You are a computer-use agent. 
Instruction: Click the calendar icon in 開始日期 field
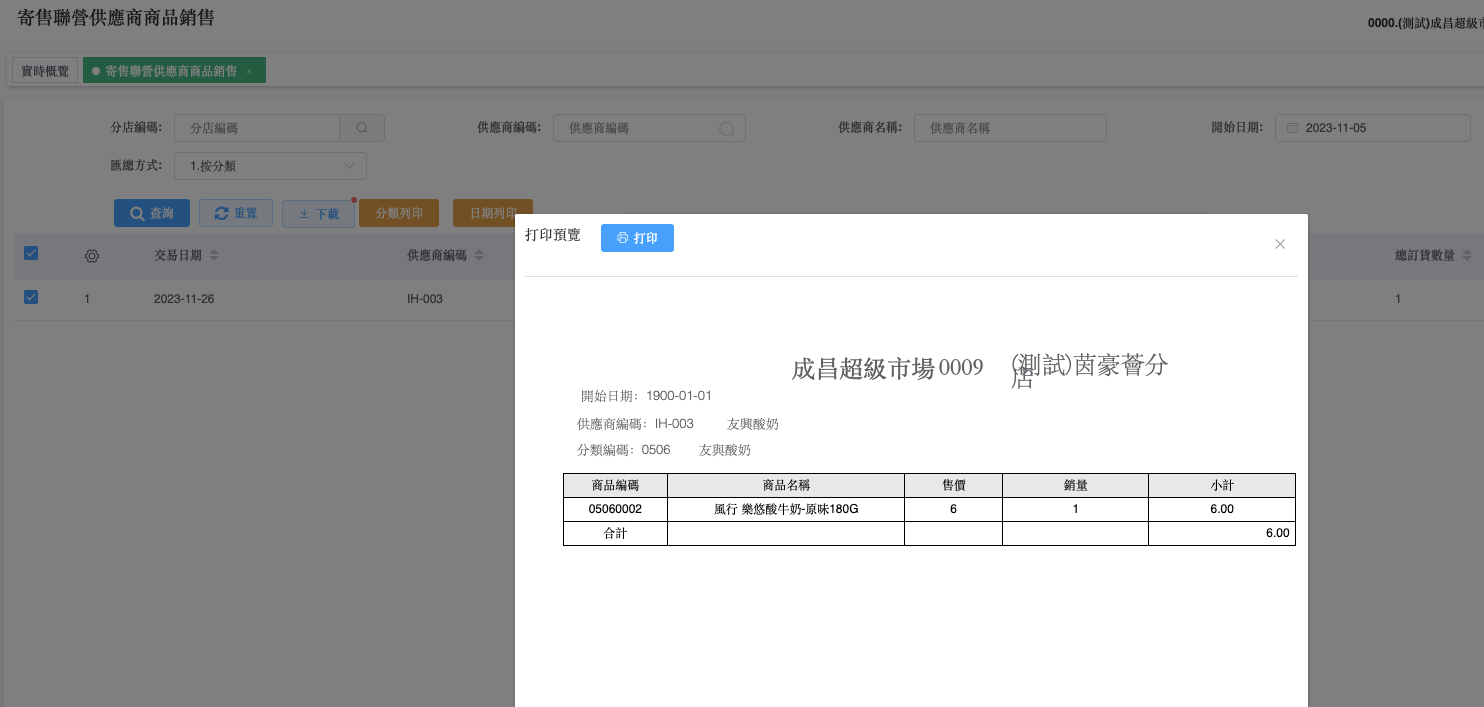click(x=1292, y=128)
